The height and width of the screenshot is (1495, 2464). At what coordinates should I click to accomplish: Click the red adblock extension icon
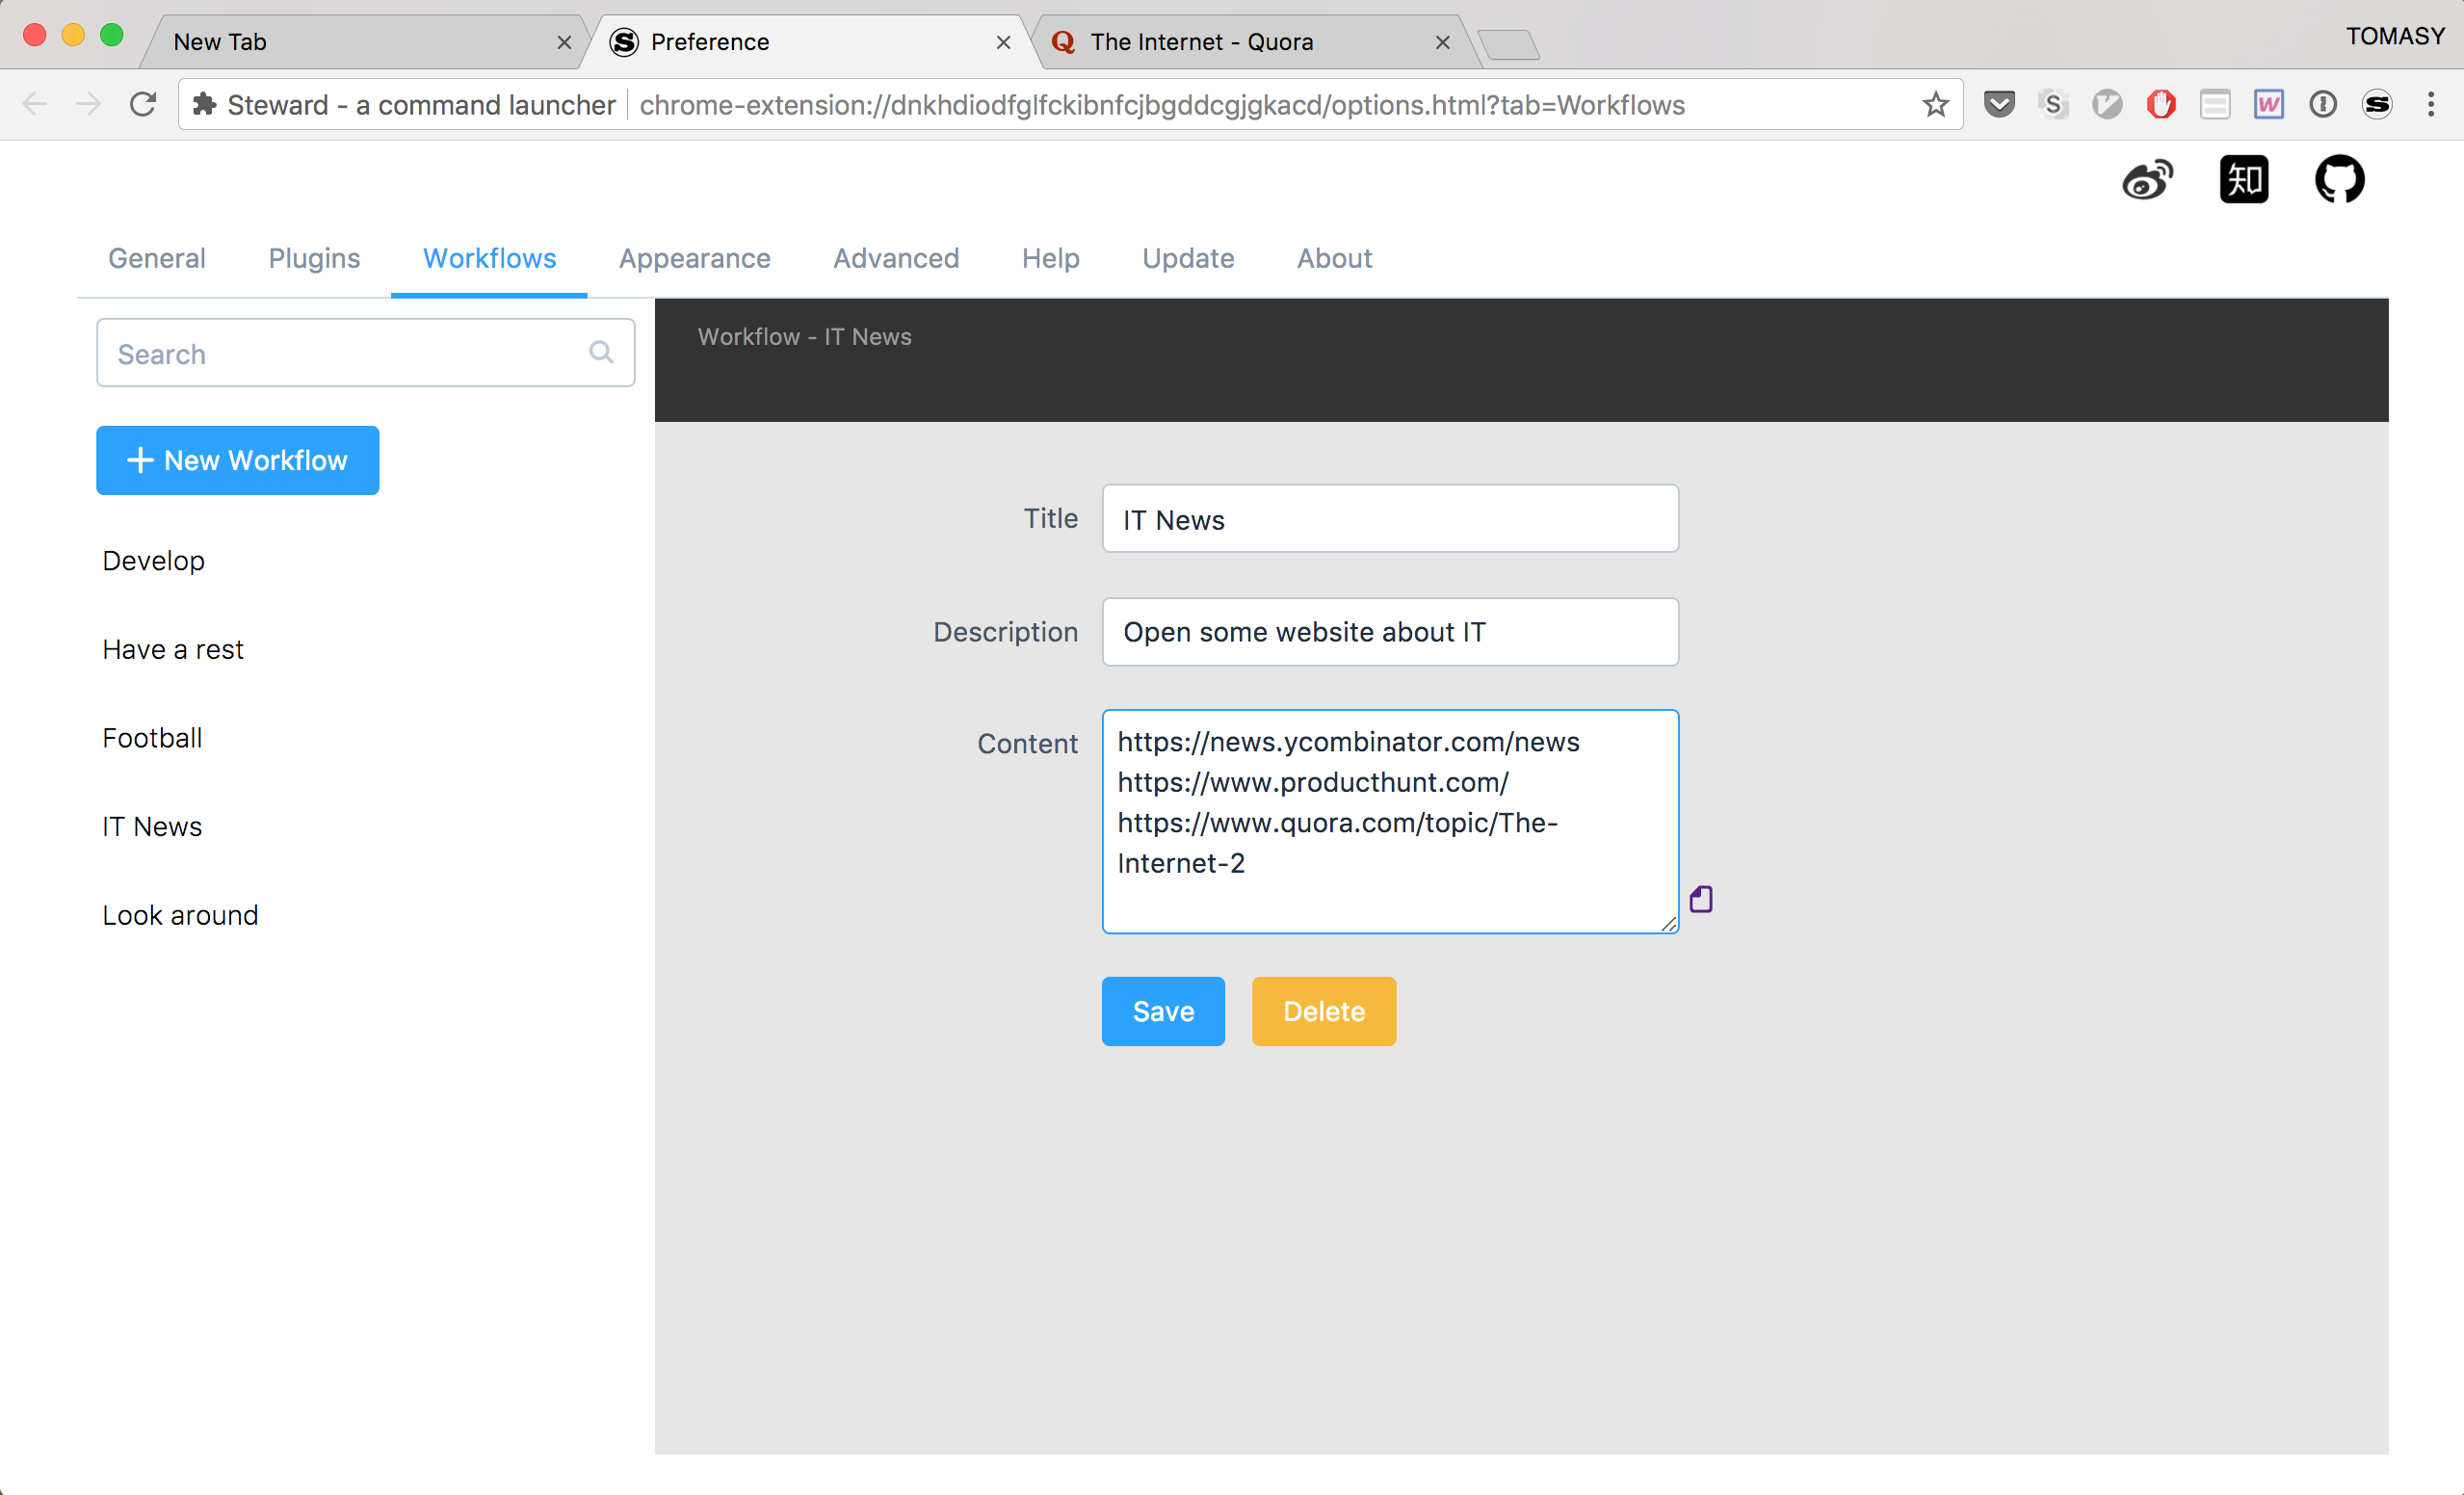(2160, 104)
